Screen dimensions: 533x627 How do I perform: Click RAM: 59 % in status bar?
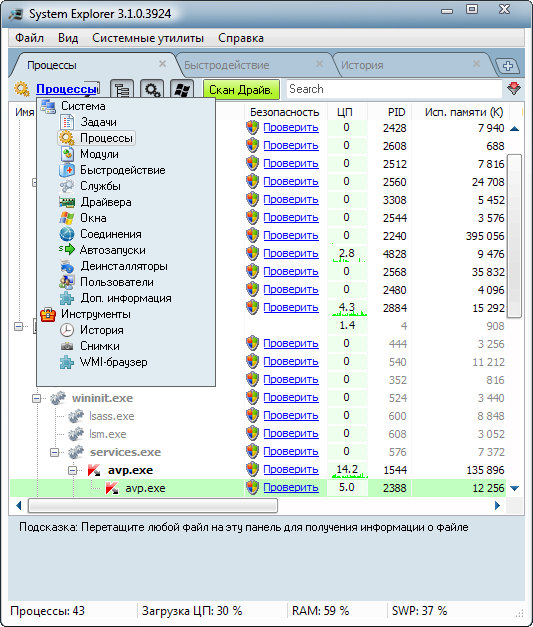(x=320, y=611)
